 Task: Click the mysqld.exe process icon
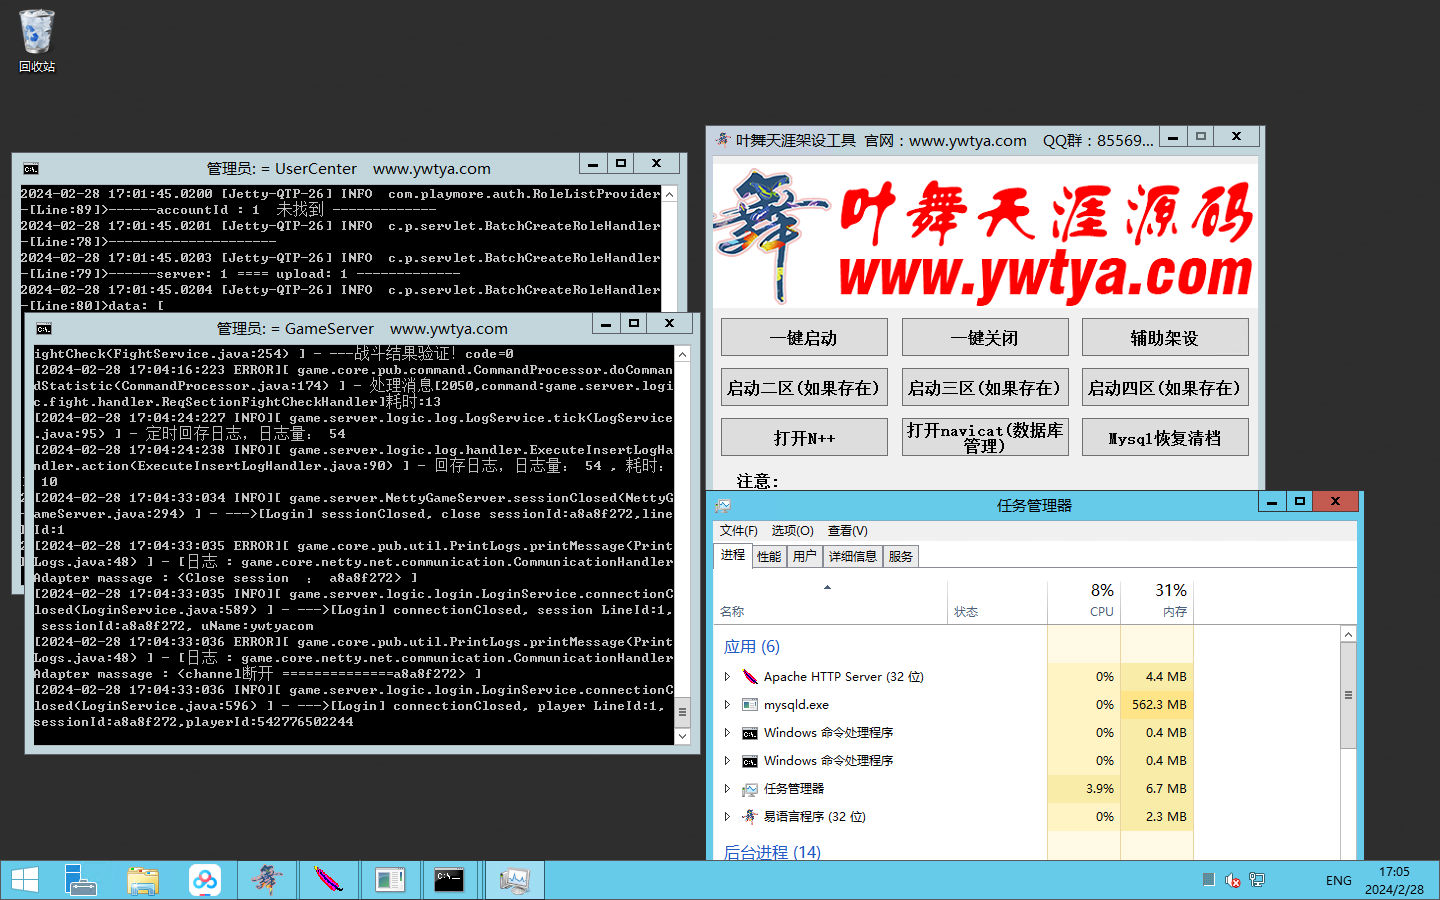750,705
